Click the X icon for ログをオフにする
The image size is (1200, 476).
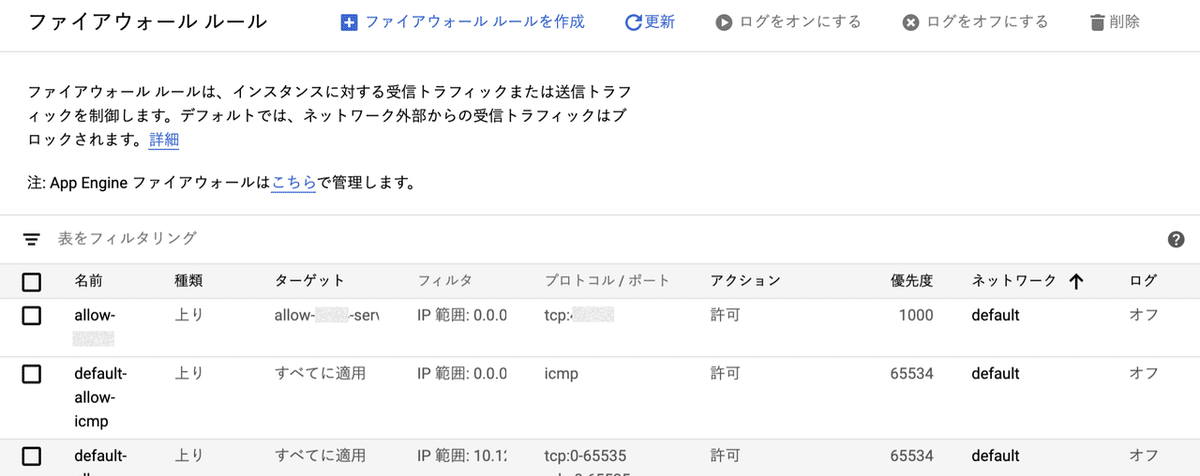coord(910,22)
